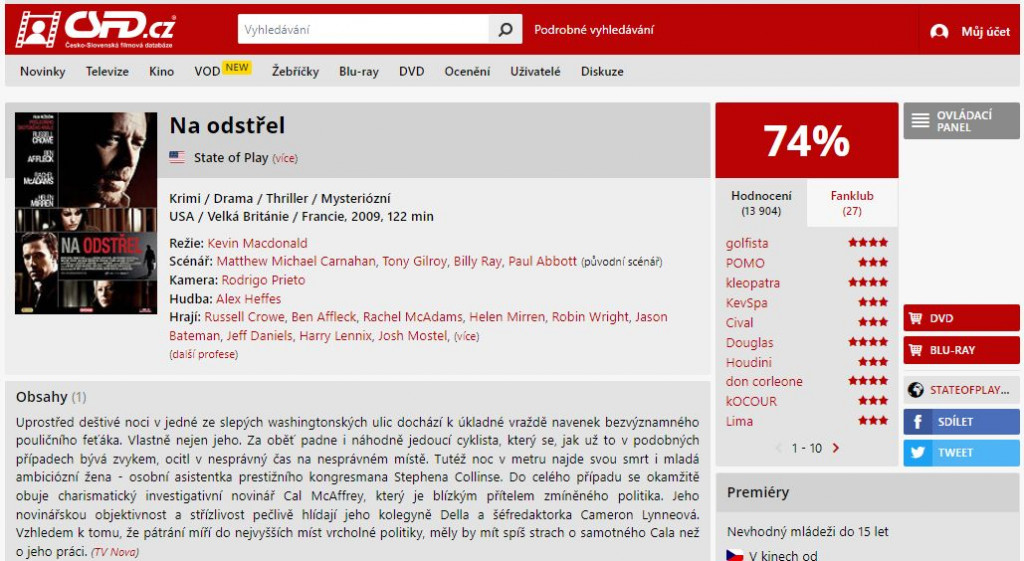Open composer Alex Heffes' page
The height and width of the screenshot is (561, 1024).
(x=248, y=298)
